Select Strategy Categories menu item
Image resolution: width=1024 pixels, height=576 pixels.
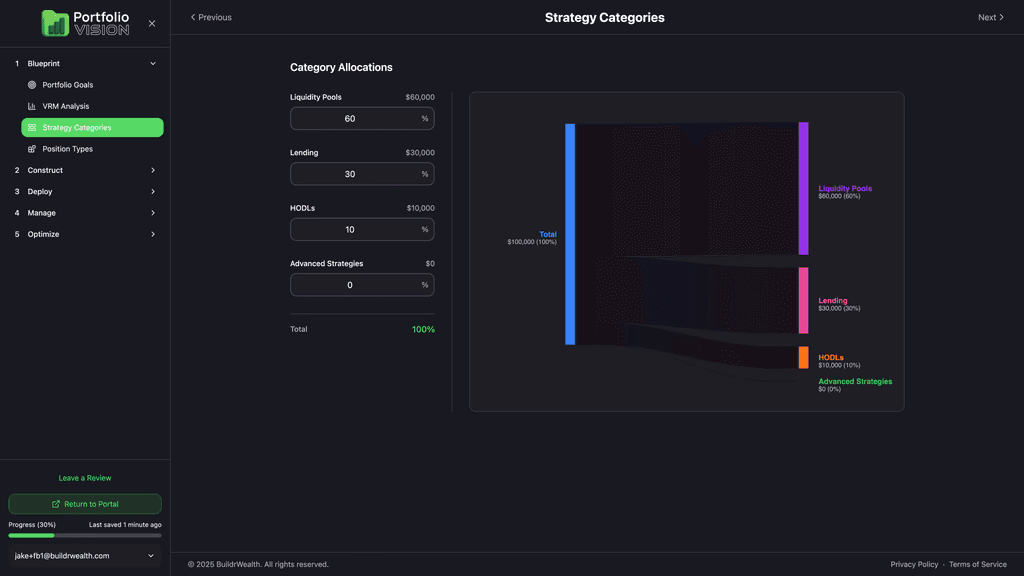[92, 127]
